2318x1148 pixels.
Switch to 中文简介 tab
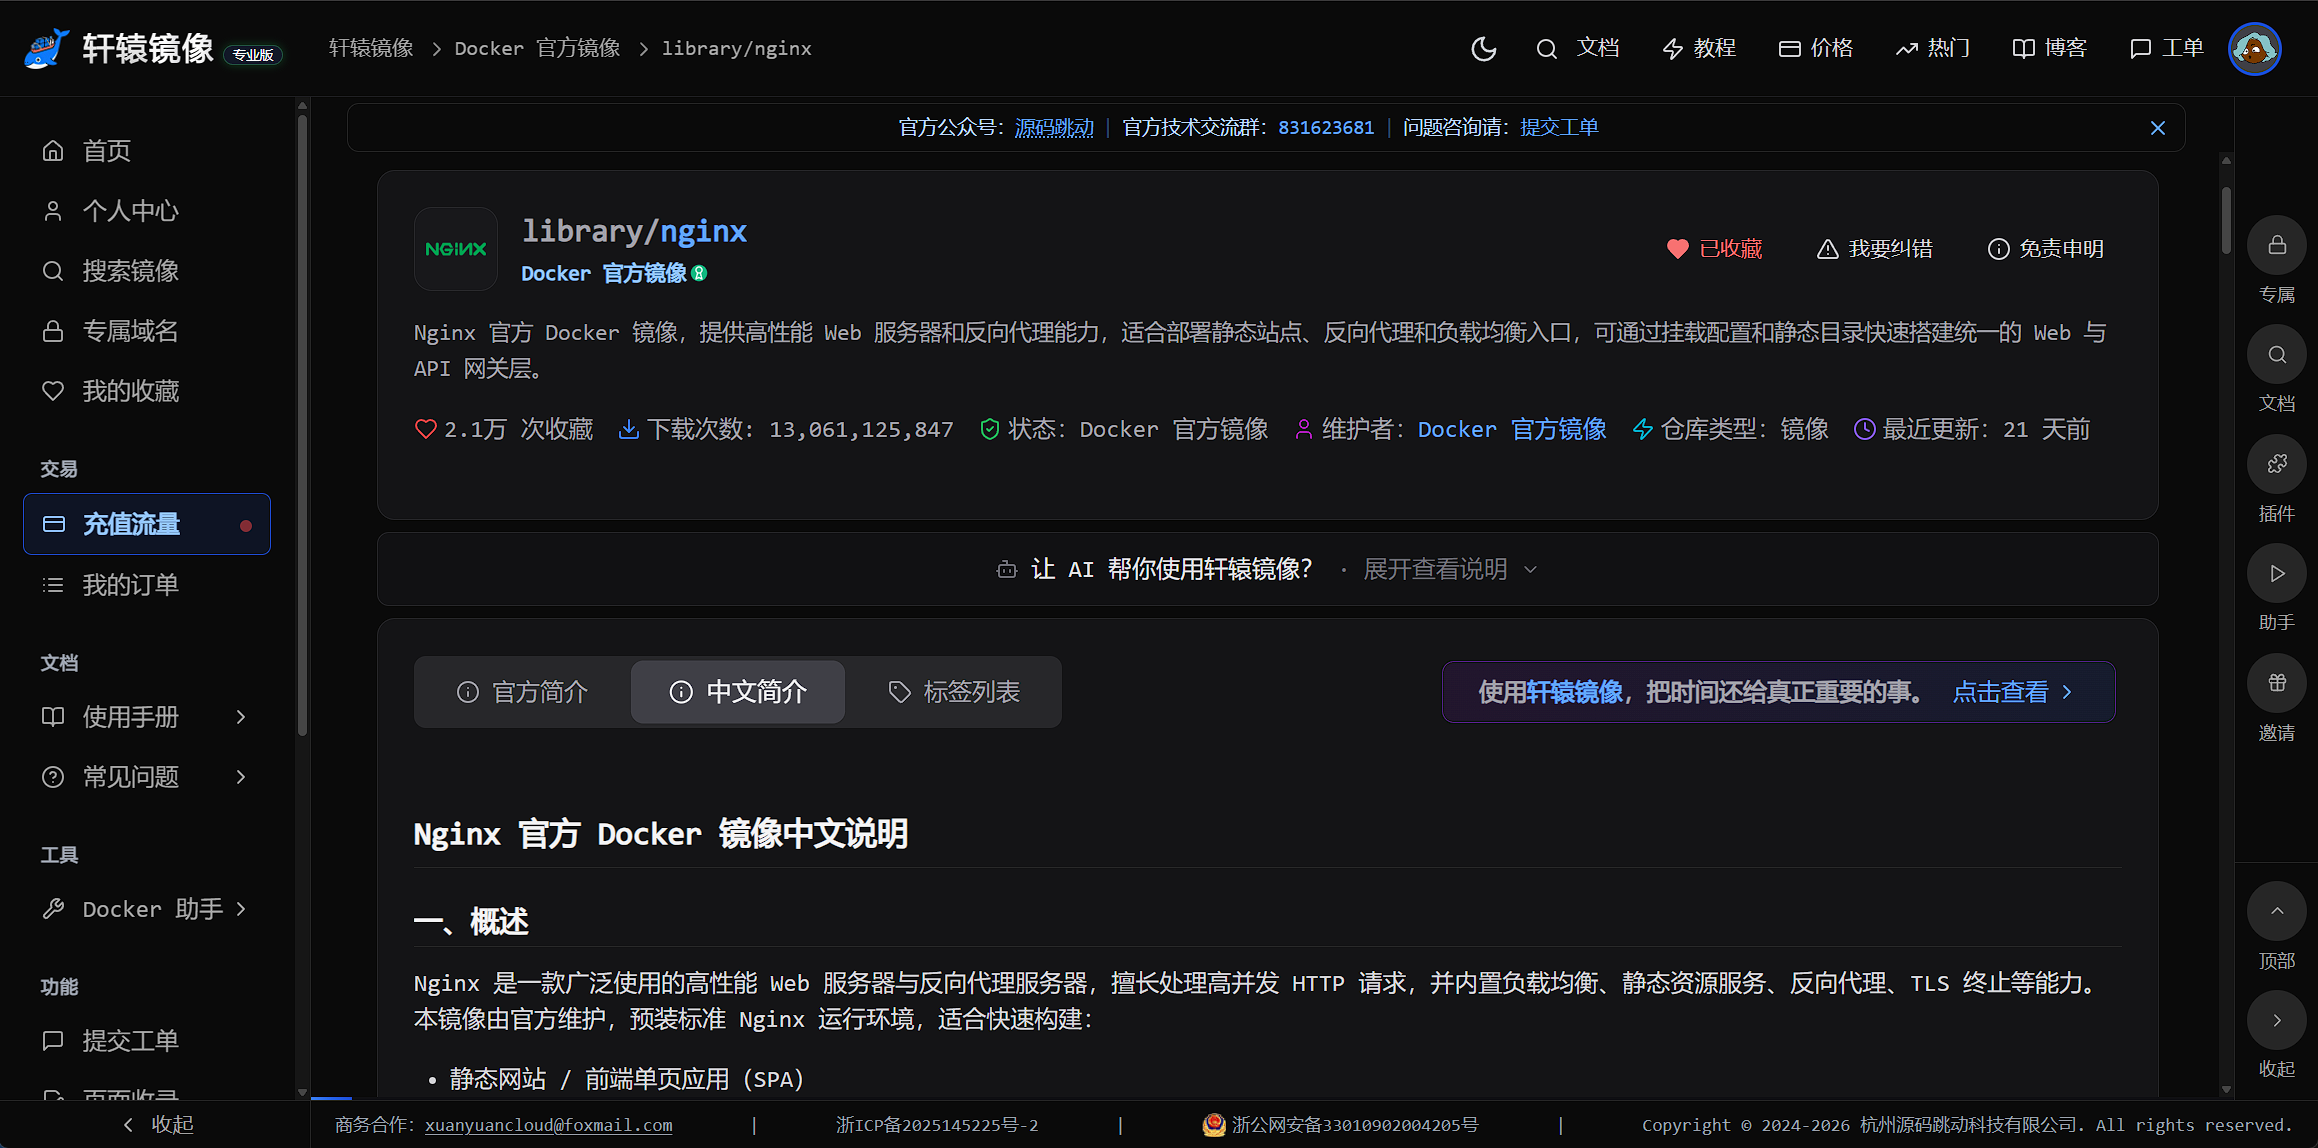[x=738, y=692]
